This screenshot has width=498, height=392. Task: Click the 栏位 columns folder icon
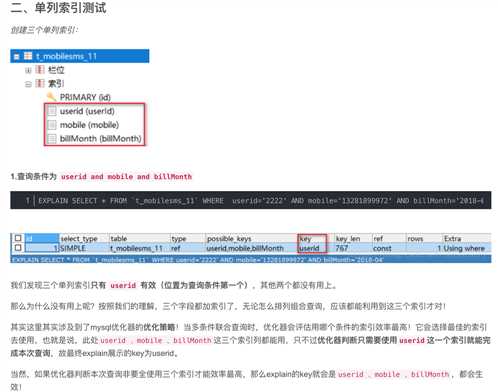click(40, 70)
